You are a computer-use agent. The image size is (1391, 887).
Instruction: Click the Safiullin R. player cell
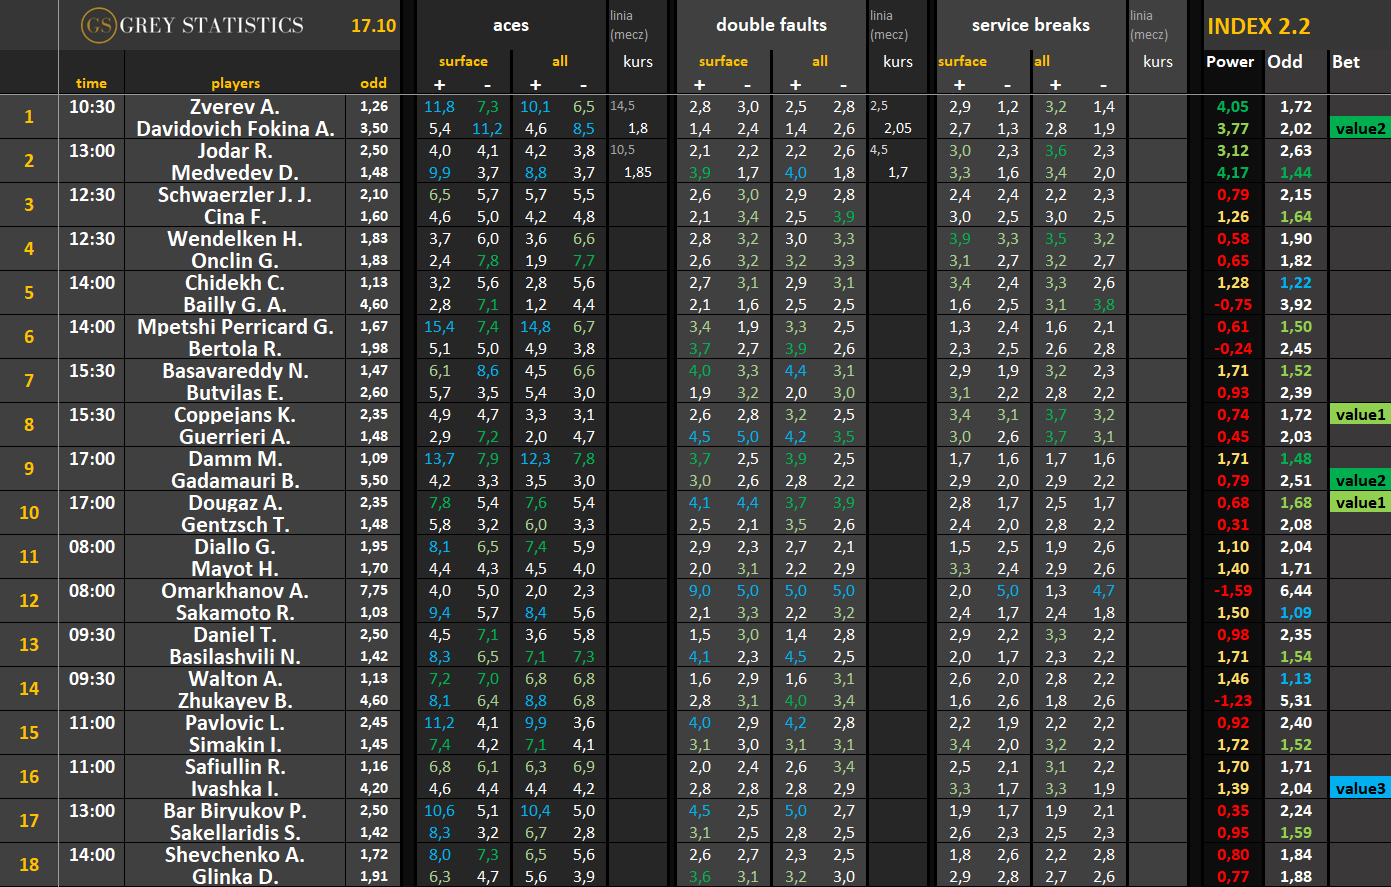tap(235, 767)
